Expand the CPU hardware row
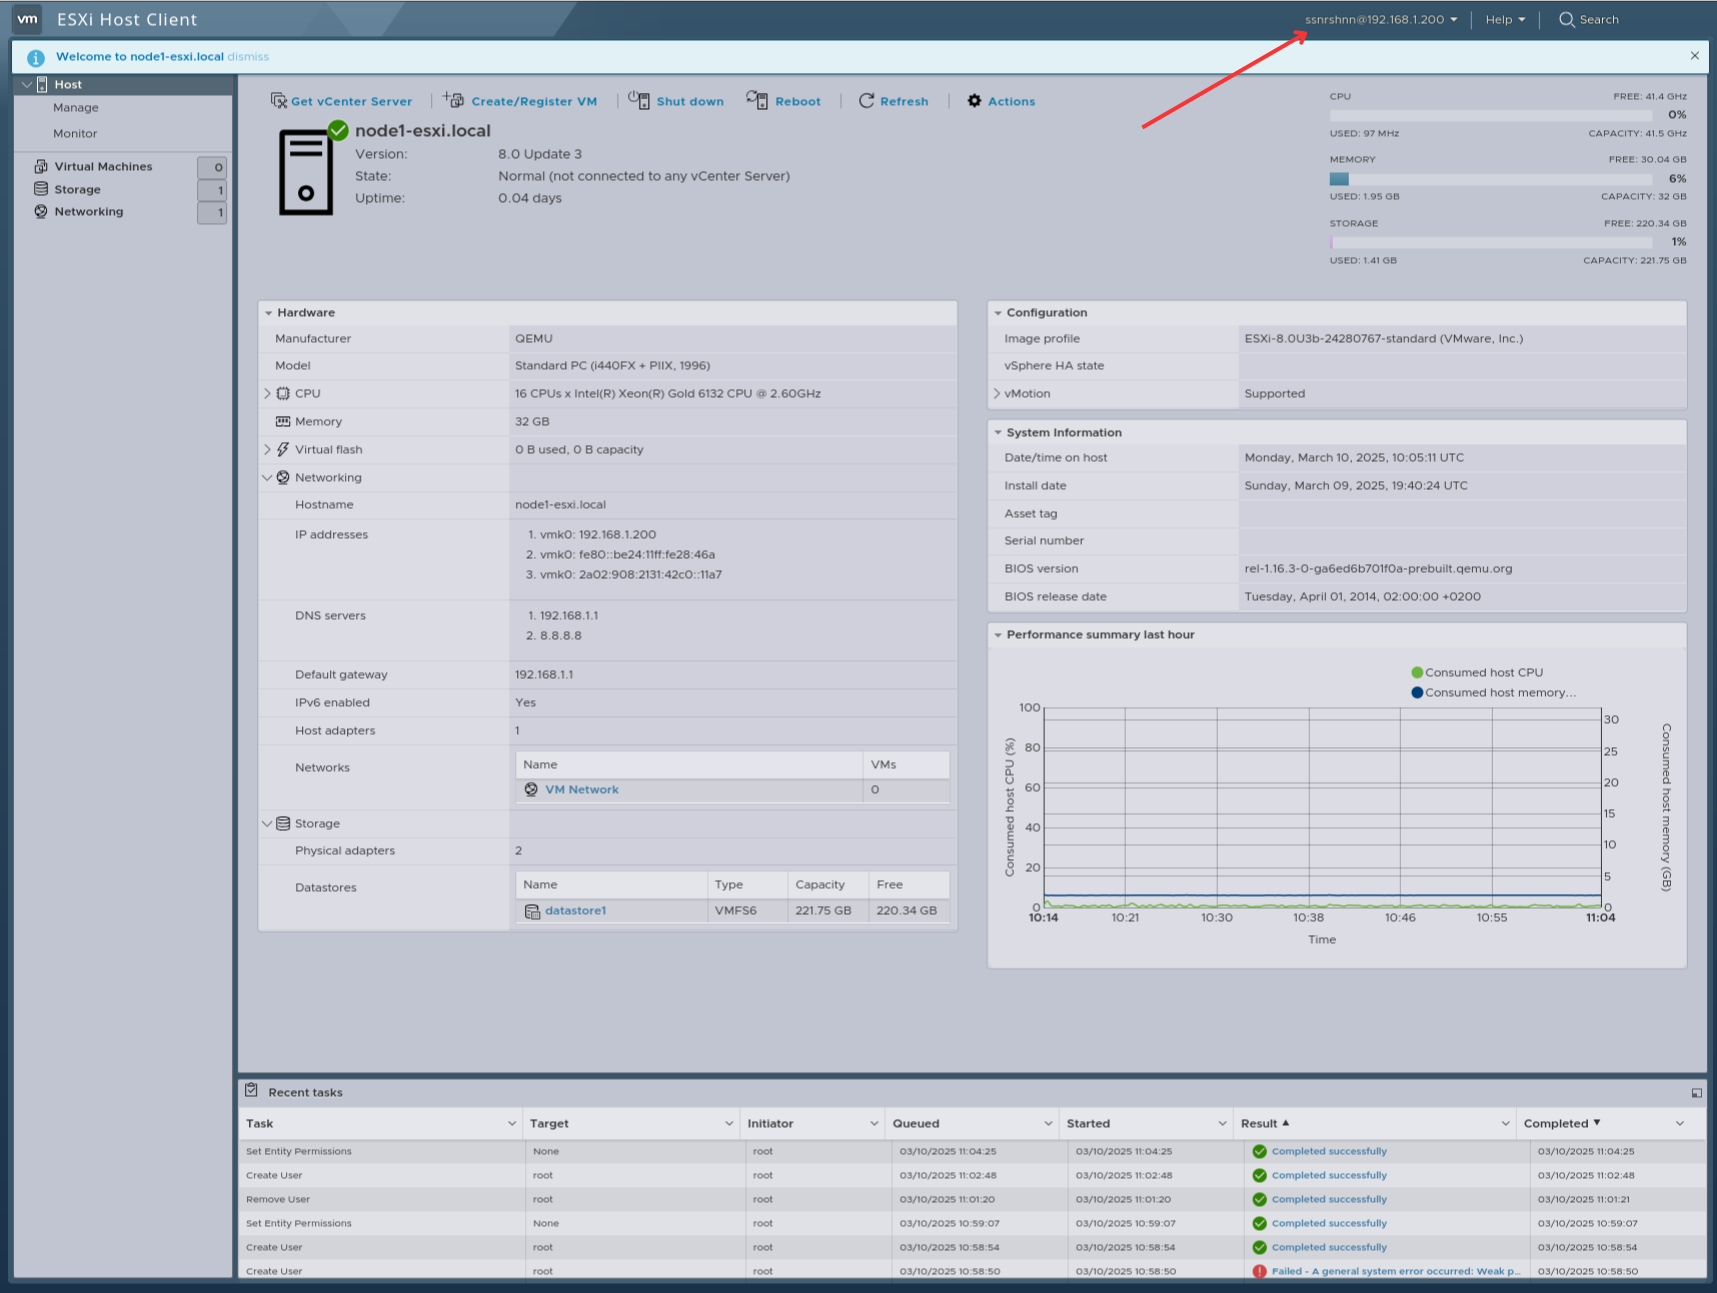The width and height of the screenshot is (1717, 1293). (x=267, y=394)
